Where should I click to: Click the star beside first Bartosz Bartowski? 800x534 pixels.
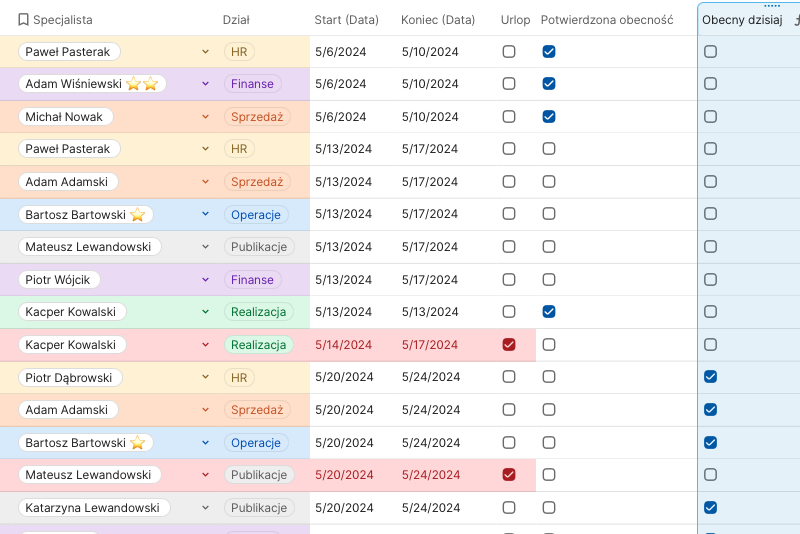138,214
